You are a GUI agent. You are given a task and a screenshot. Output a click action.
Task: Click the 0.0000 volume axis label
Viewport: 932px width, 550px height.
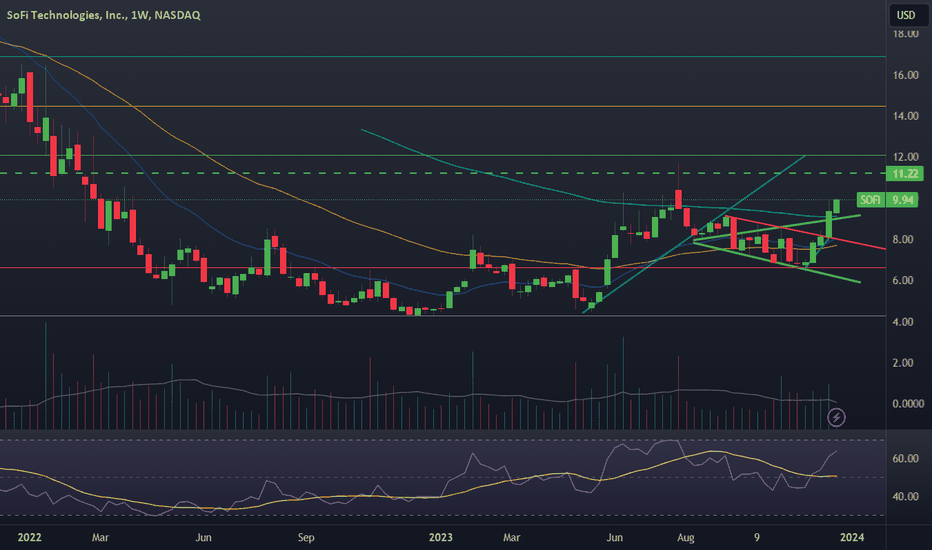[908, 404]
